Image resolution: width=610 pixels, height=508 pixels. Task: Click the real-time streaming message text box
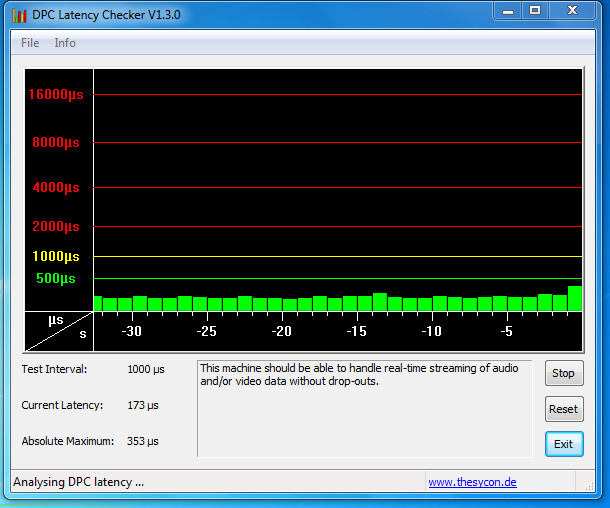point(365,408)
